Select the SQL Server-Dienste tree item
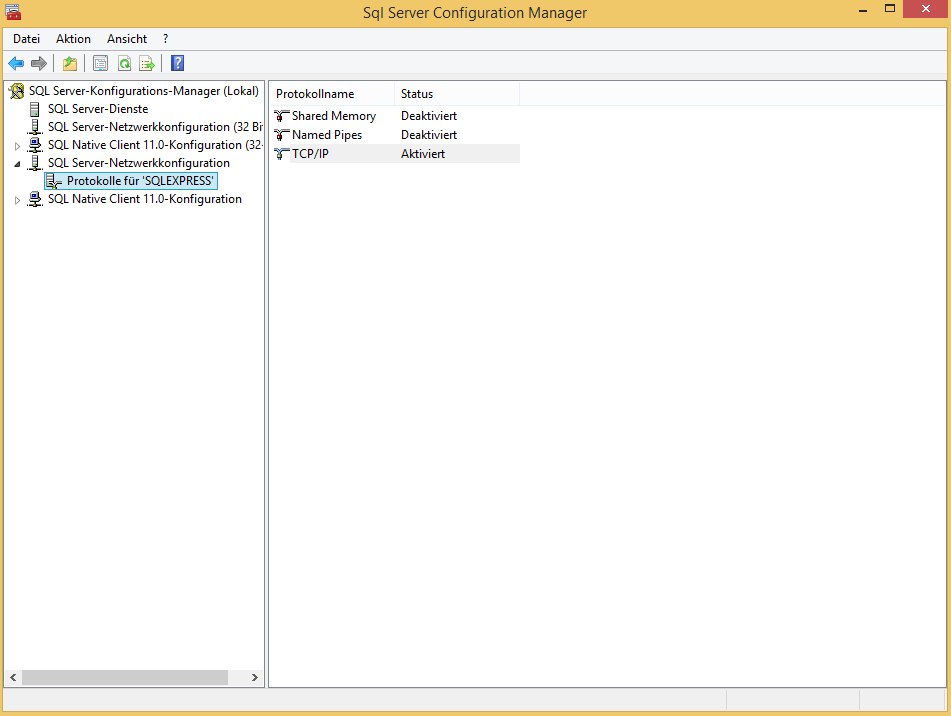The image size is (951, 716). click(98, 109)
